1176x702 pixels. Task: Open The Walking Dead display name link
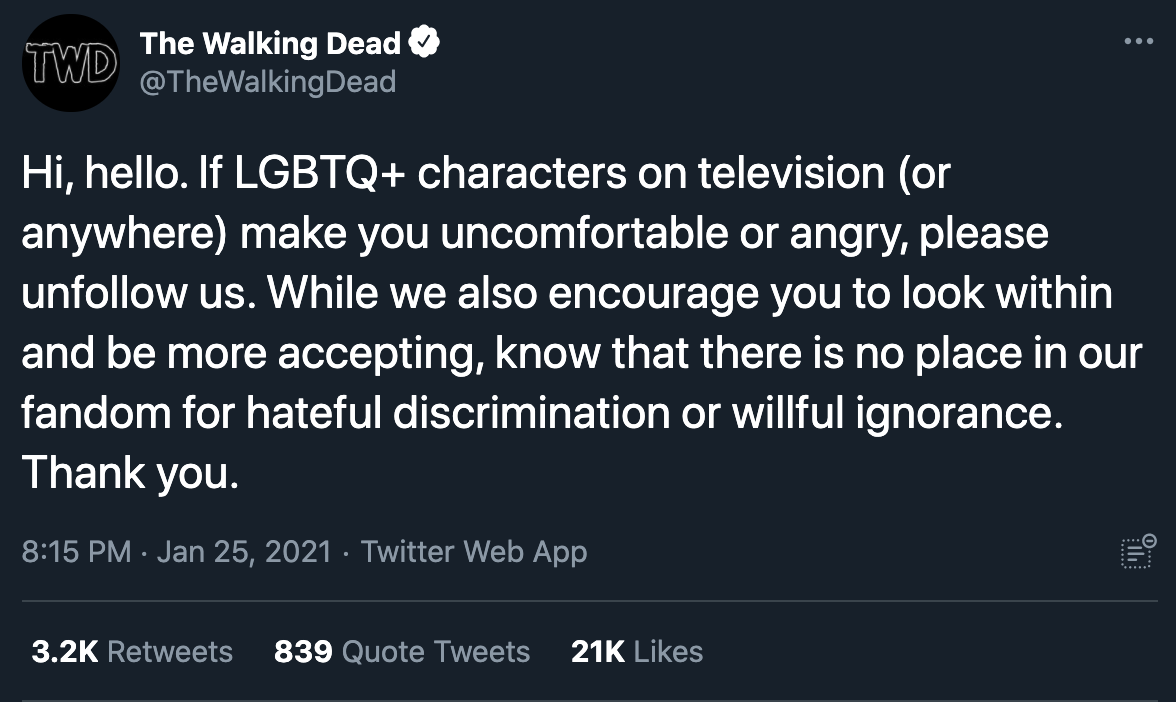[x=270, y=44]
